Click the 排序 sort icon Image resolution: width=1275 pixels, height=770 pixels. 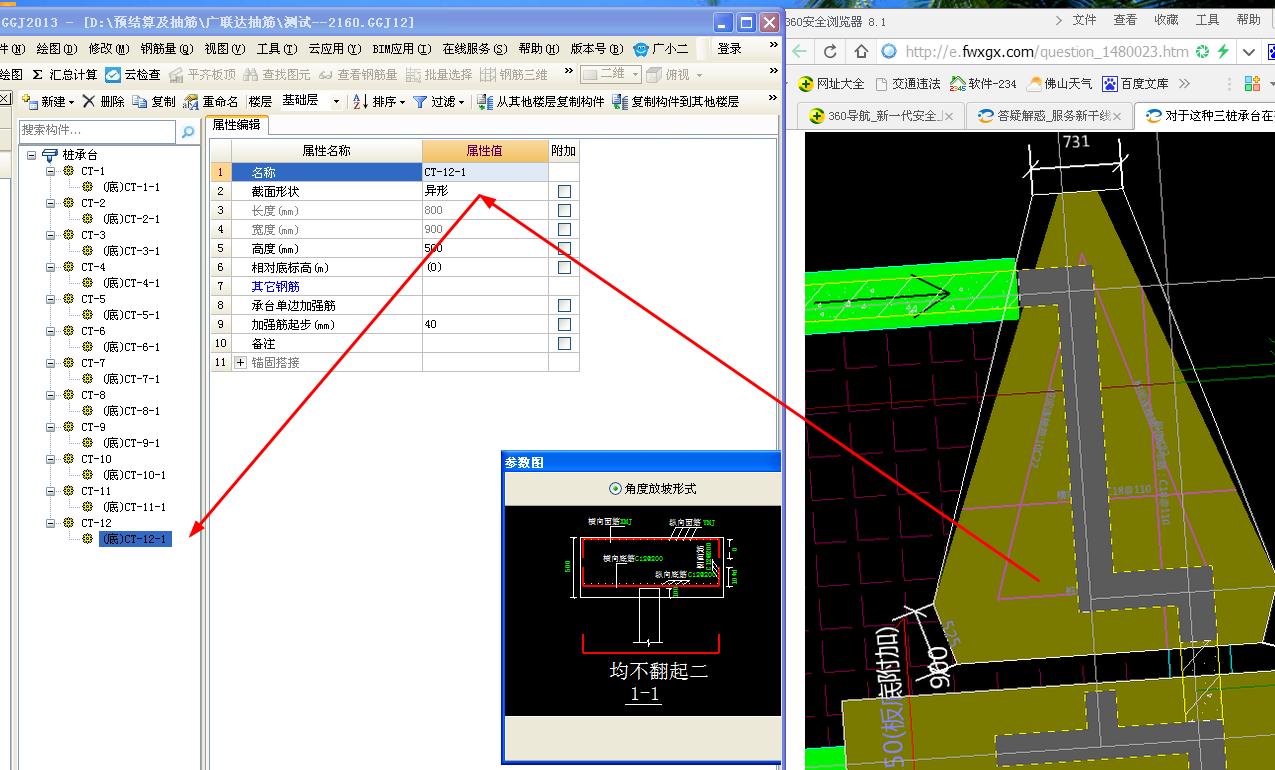pos(363,101)
